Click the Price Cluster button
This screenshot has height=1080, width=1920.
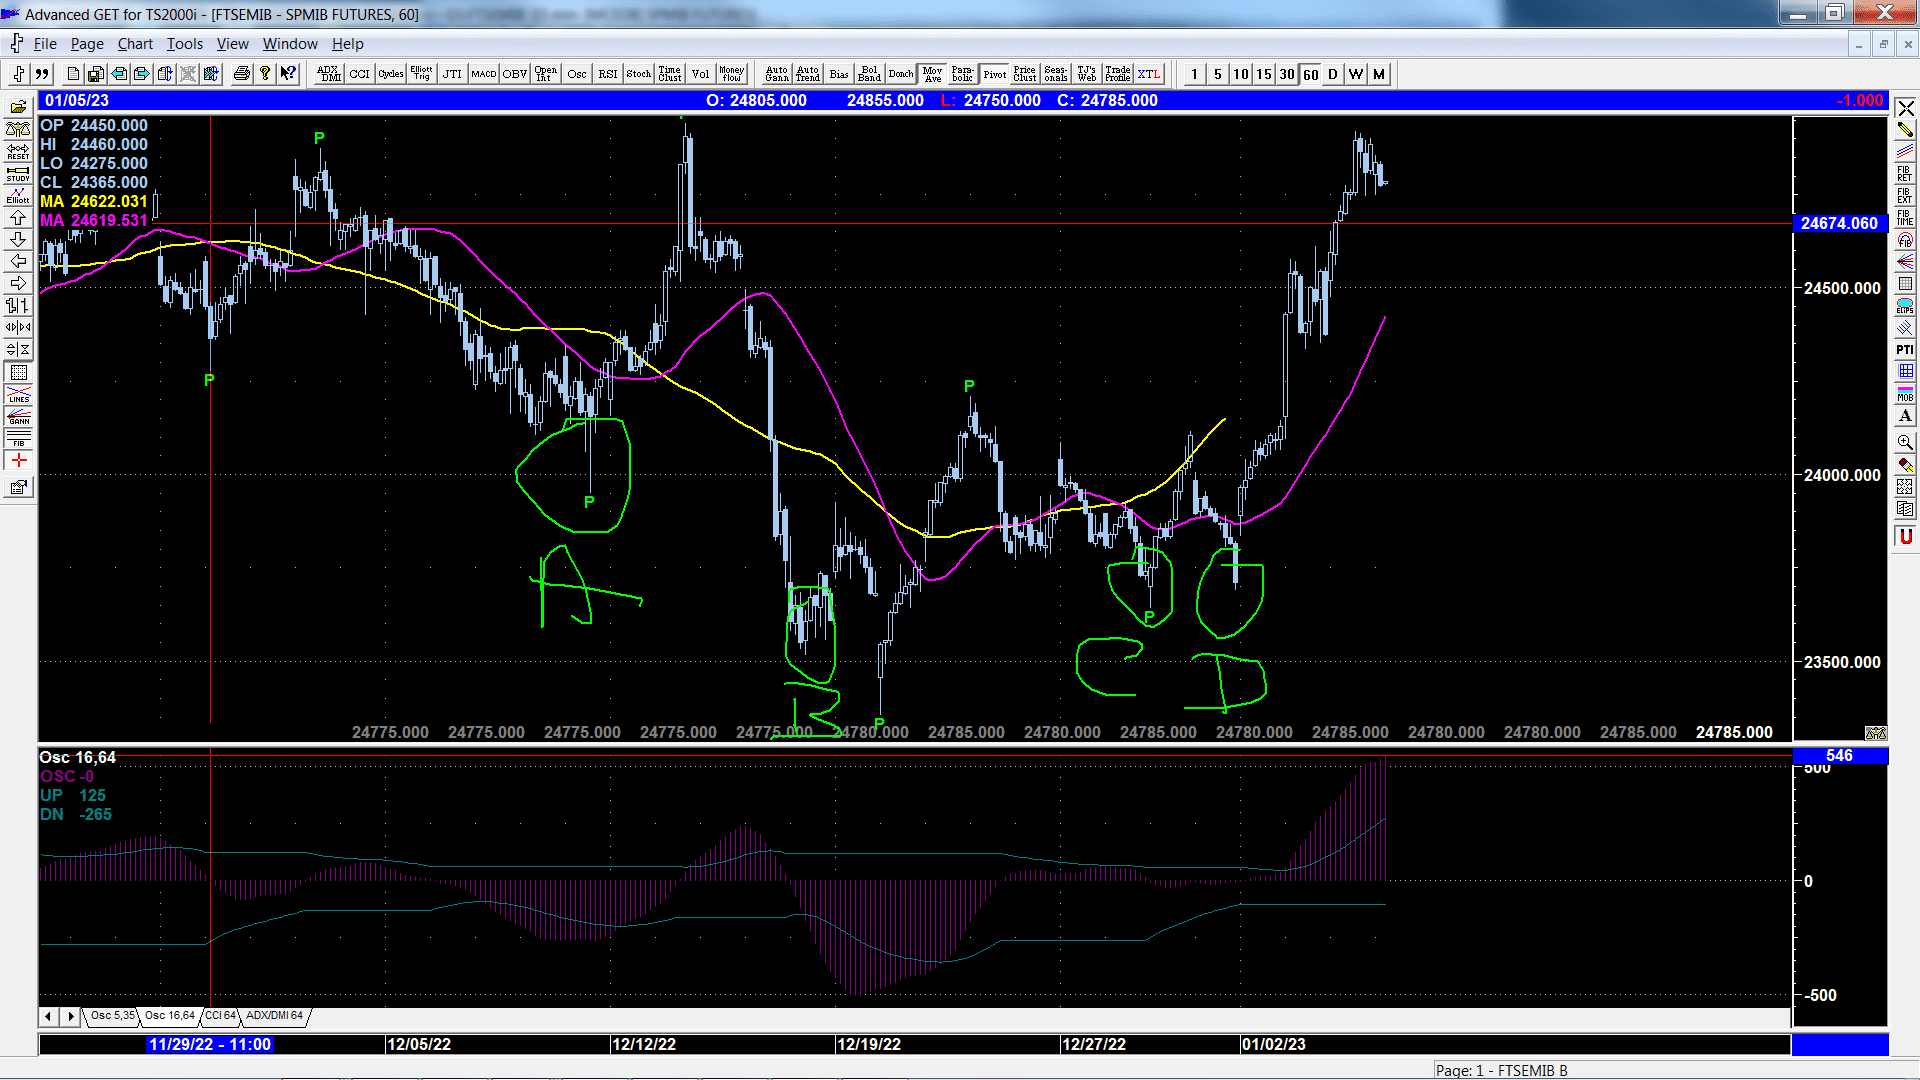[x=1025, y=74]
